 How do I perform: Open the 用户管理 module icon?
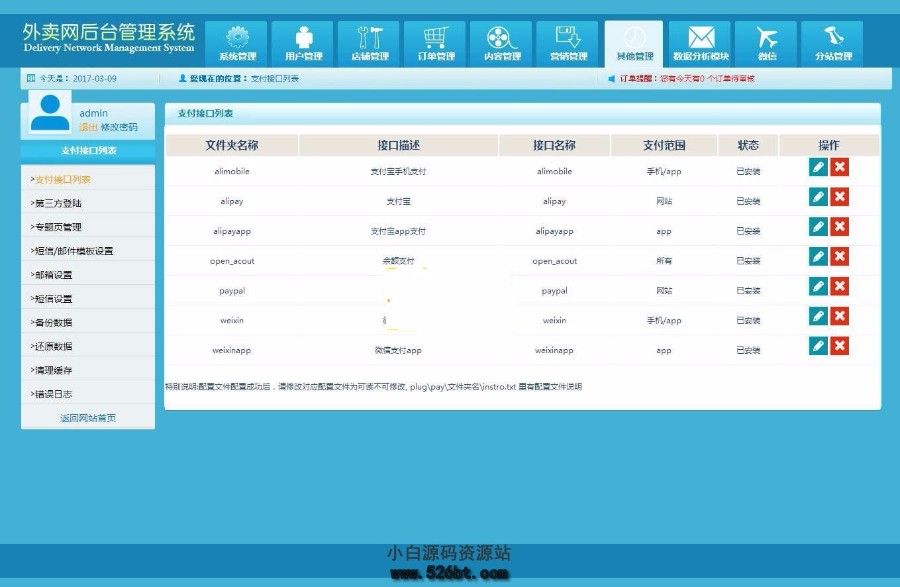point(303,42)
